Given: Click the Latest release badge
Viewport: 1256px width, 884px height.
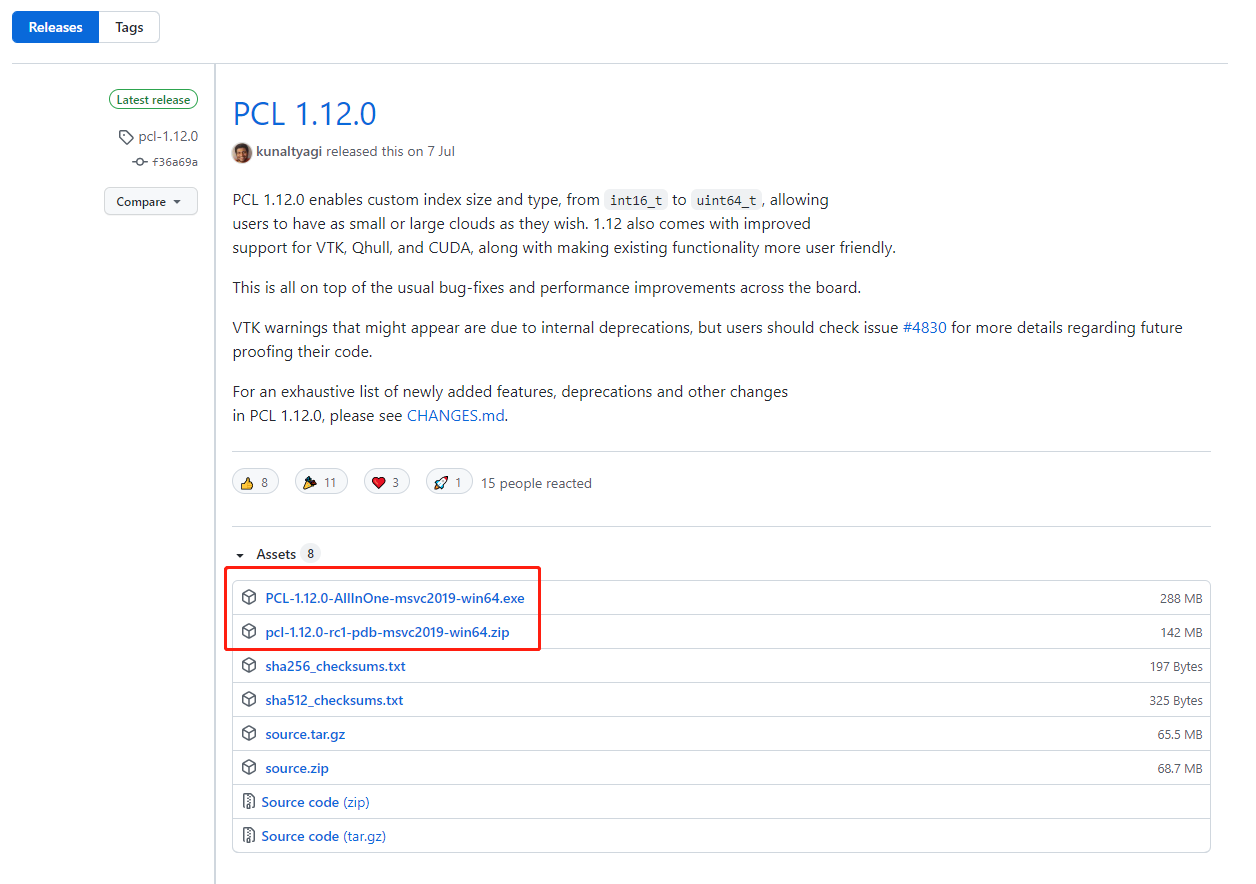Looking at the screenshot, I should tap(153, 99).
